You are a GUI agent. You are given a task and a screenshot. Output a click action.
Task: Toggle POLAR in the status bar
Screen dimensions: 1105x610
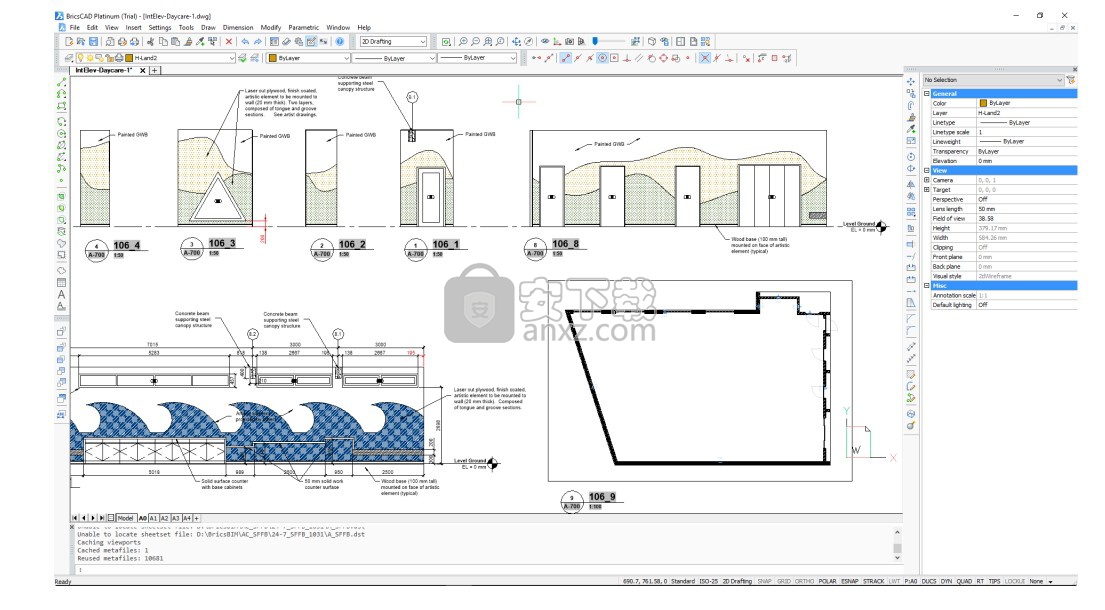(827, 581)
